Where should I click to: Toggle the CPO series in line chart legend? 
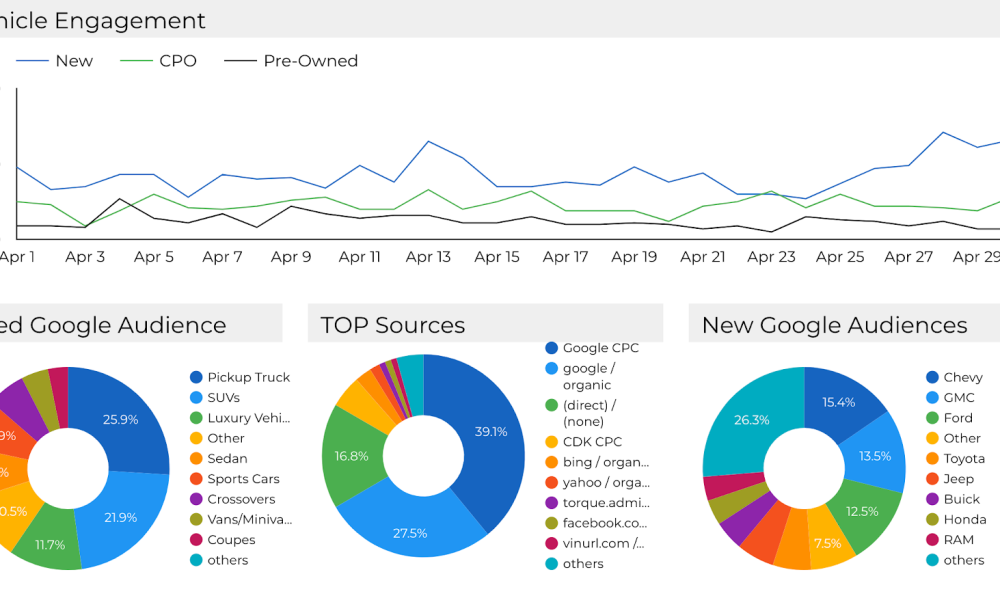[x=177, y=61]
